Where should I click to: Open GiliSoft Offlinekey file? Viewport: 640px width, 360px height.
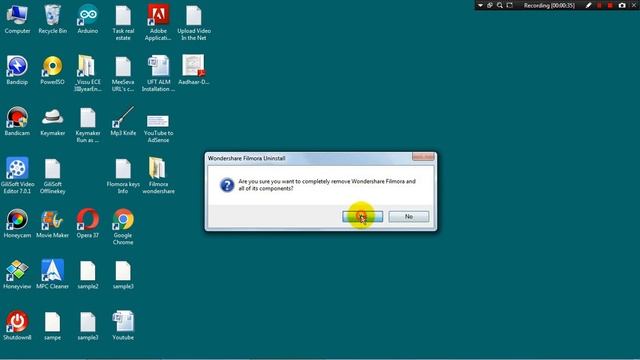pos(52,176)
